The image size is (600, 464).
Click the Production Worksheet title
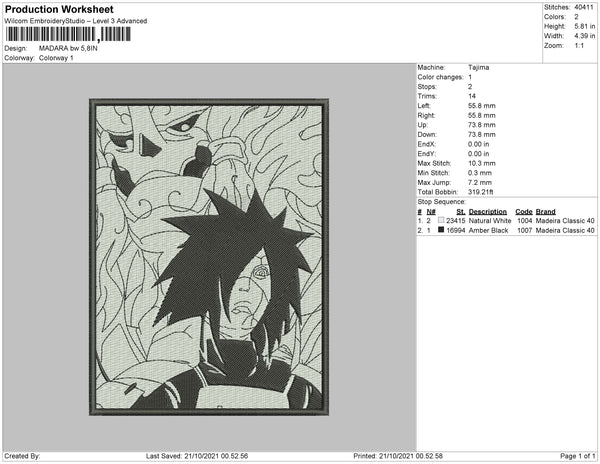point(59,9)
